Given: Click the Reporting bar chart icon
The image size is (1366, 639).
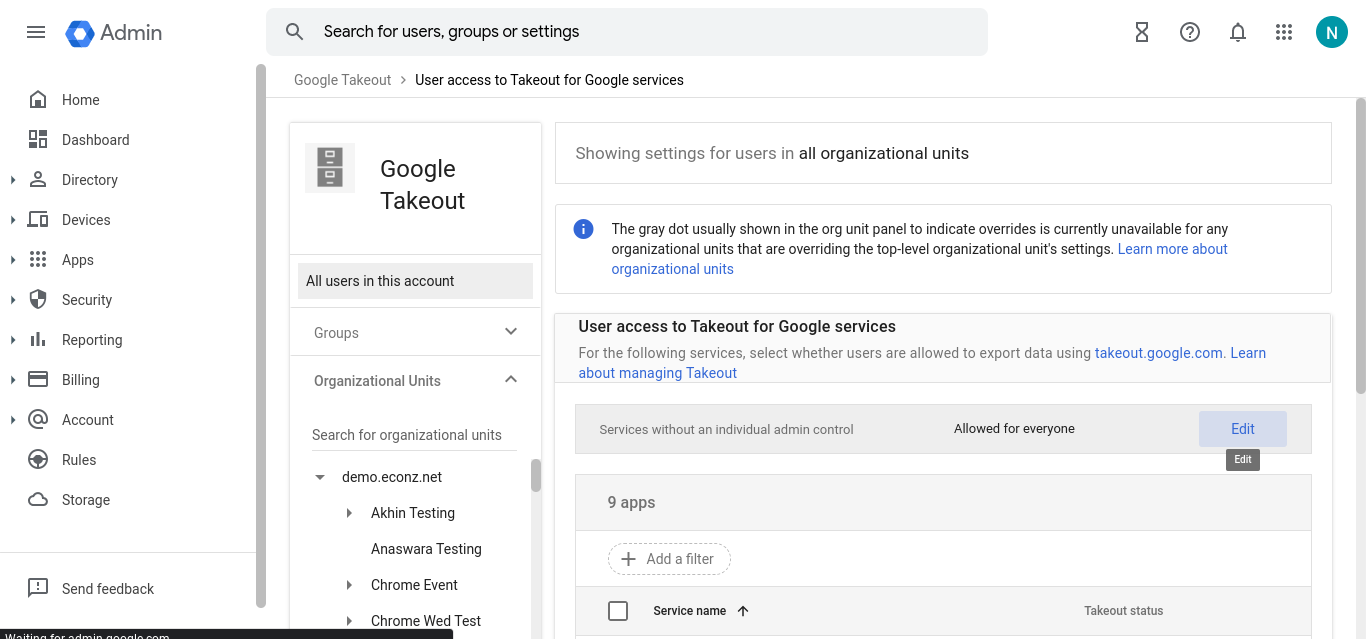Looking at the screenshot, I should [38, 340].
